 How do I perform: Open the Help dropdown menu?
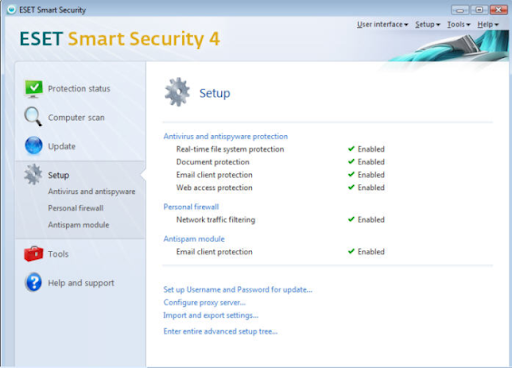point(488,24)
